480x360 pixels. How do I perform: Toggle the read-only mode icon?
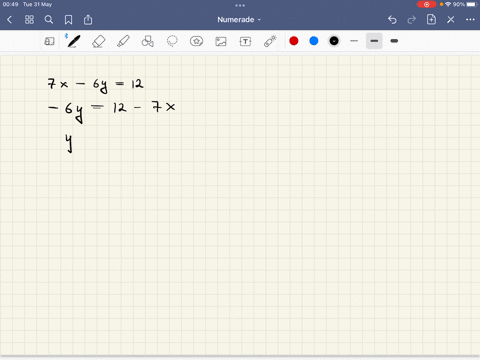(49, 41)
